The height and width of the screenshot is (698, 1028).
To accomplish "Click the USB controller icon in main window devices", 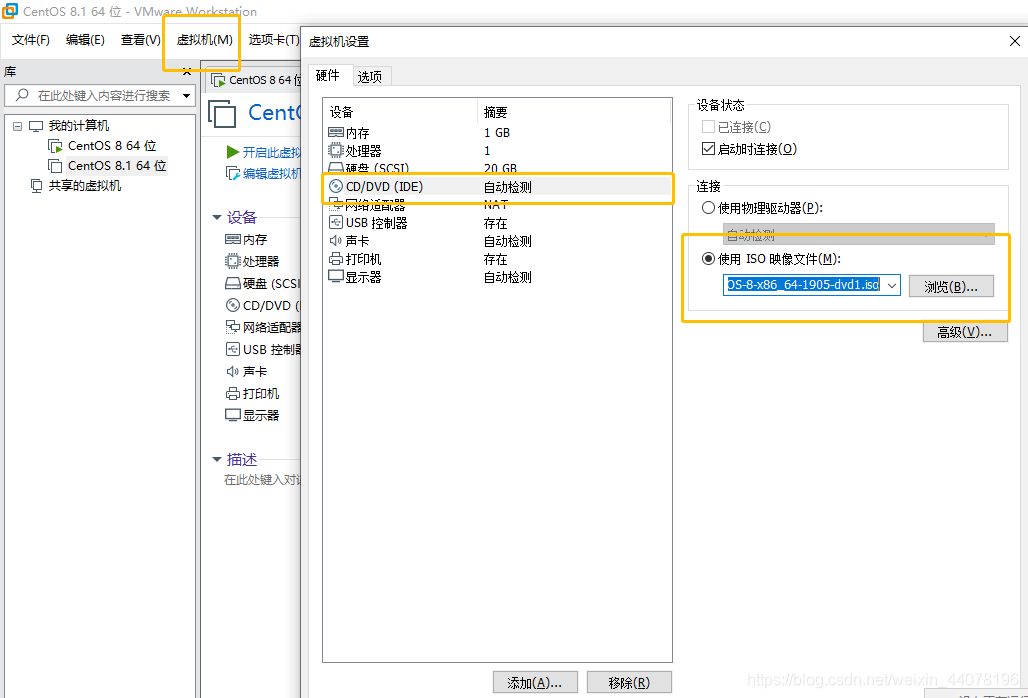I will [233, 349].
